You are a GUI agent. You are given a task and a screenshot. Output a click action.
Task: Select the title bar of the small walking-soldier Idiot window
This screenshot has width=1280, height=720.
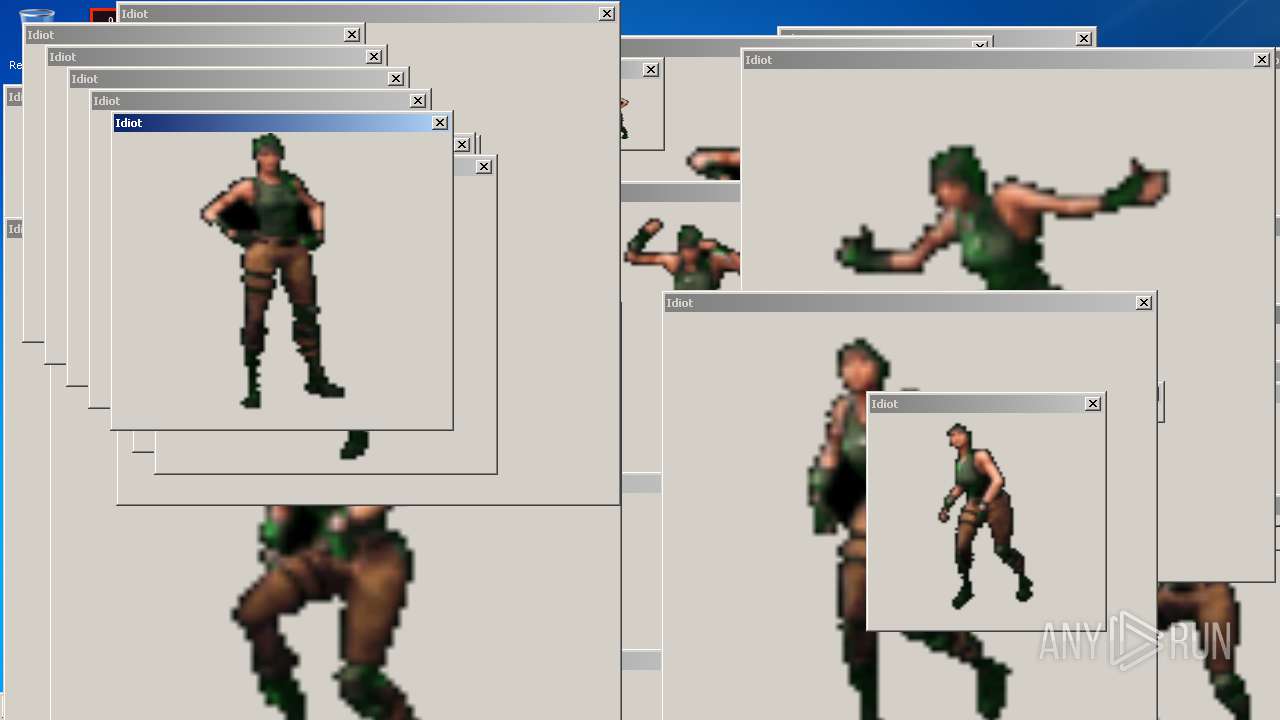(x=986, y=404)
